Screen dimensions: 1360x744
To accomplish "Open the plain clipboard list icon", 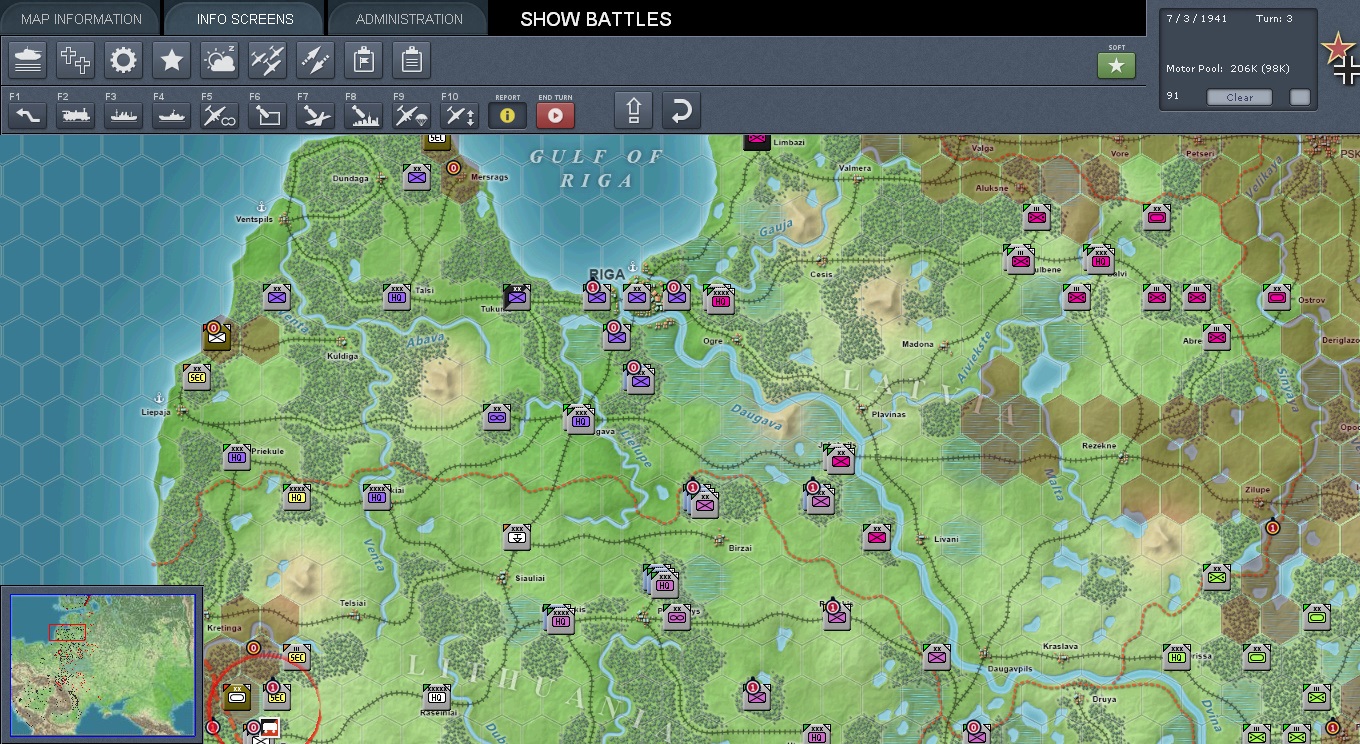I will (411, 60).
